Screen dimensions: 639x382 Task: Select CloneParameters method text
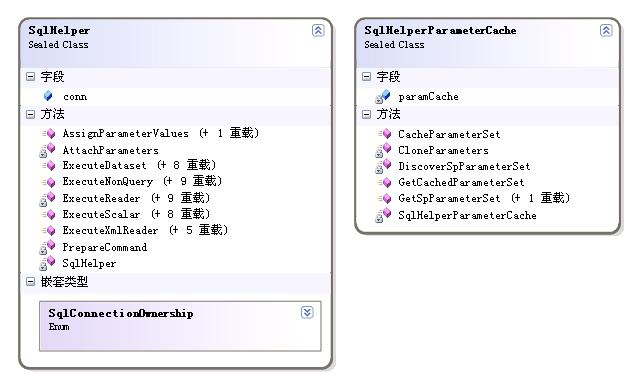pos(443,150)
